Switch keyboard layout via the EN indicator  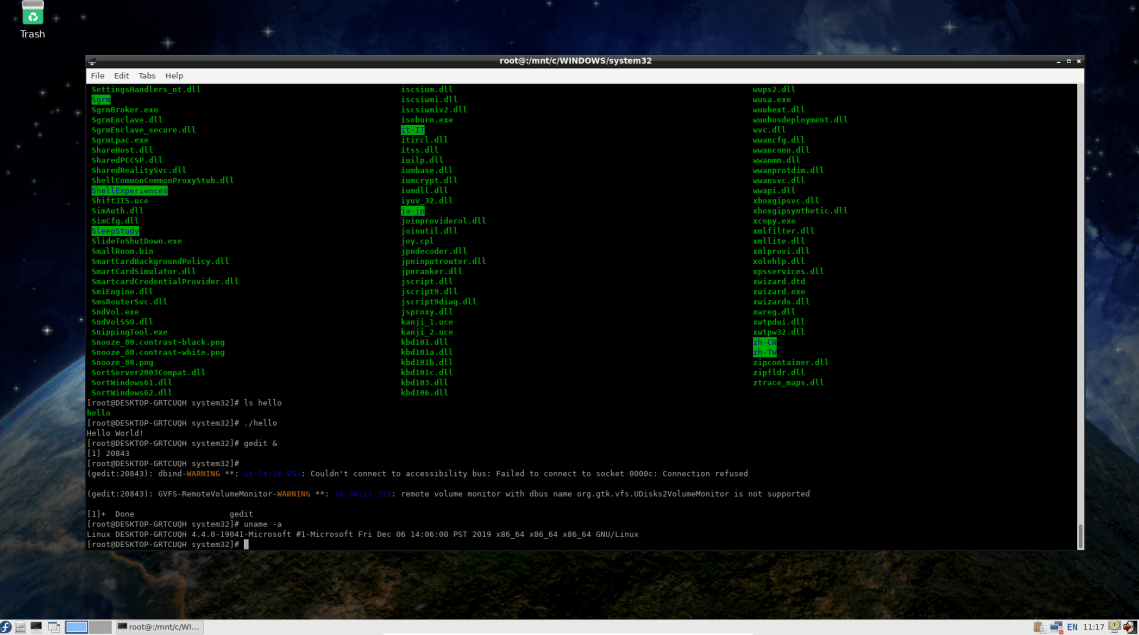tap(1072, 627)
